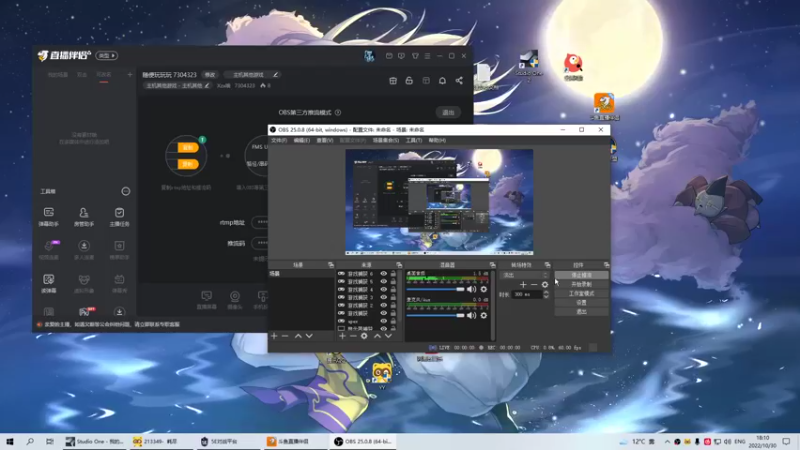This screenshot has height=450, width=800.
Task: Select 场景 item in OBS scenes list
Action: (x=301, y=274)
